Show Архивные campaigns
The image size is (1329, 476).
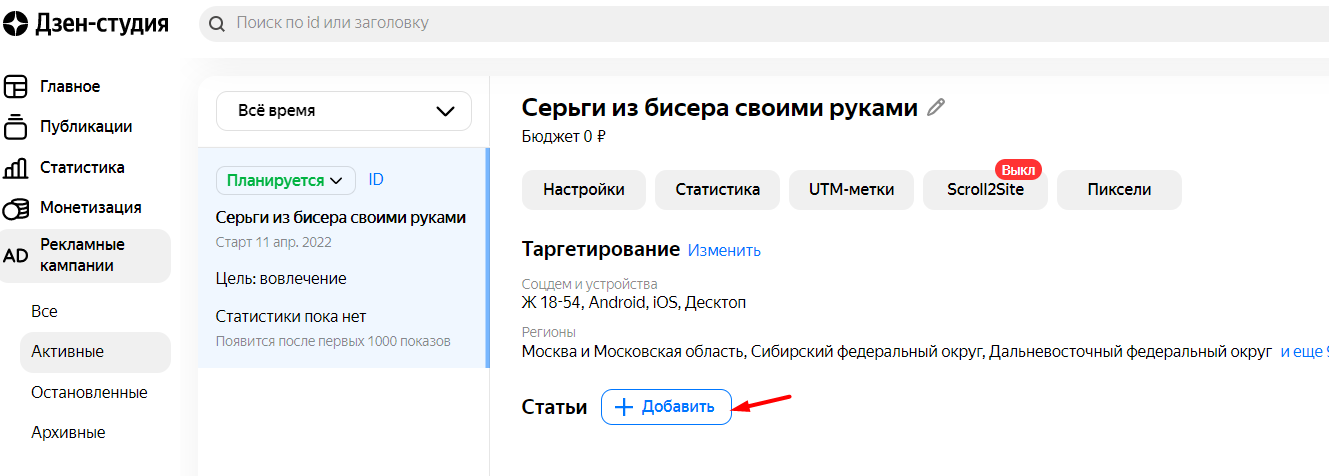(68, 433)
